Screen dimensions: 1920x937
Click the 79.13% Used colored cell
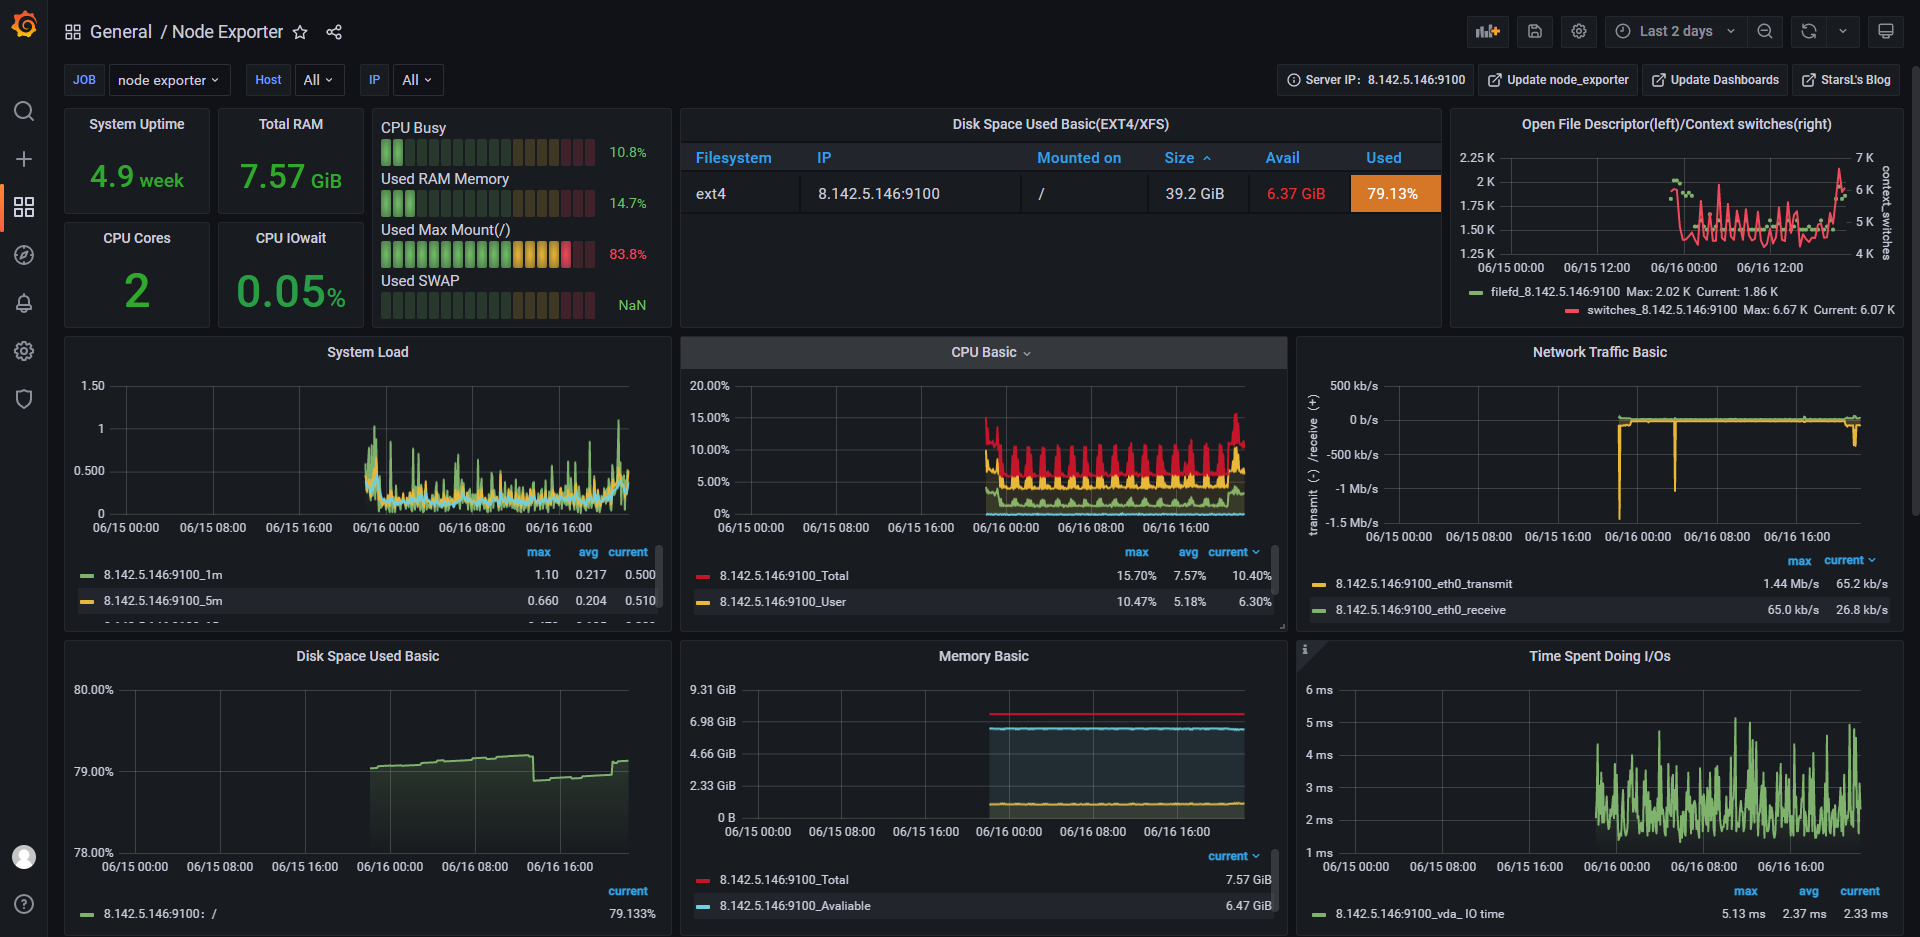(1395, 194)
